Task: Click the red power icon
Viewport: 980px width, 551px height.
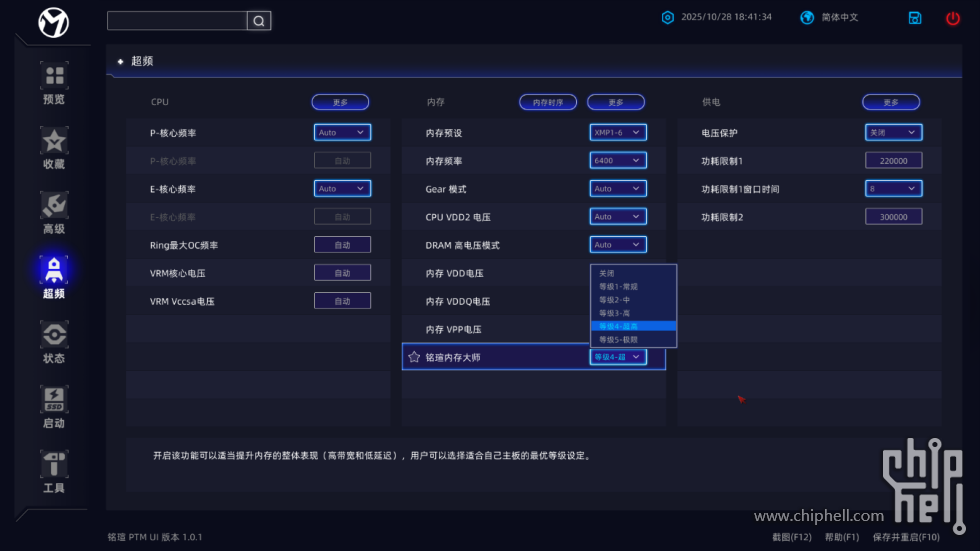Action: 952,18
